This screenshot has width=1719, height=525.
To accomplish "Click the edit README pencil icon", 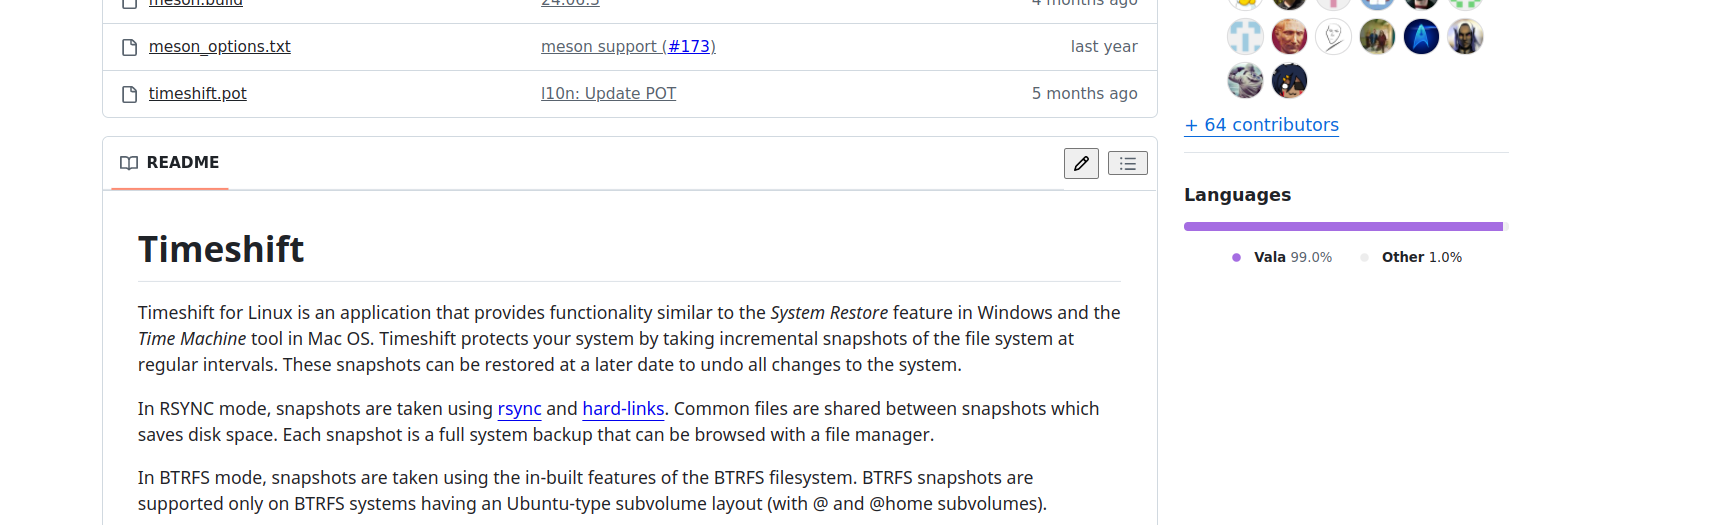I will (x=1081, y=163).
